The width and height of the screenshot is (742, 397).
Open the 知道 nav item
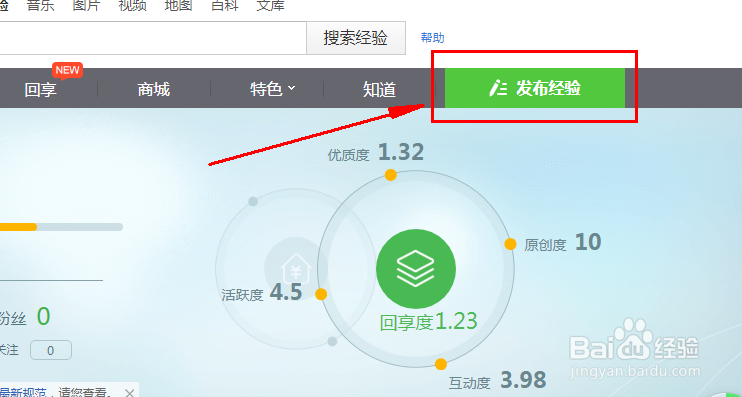pyautogui.click(x=379, y=89)
